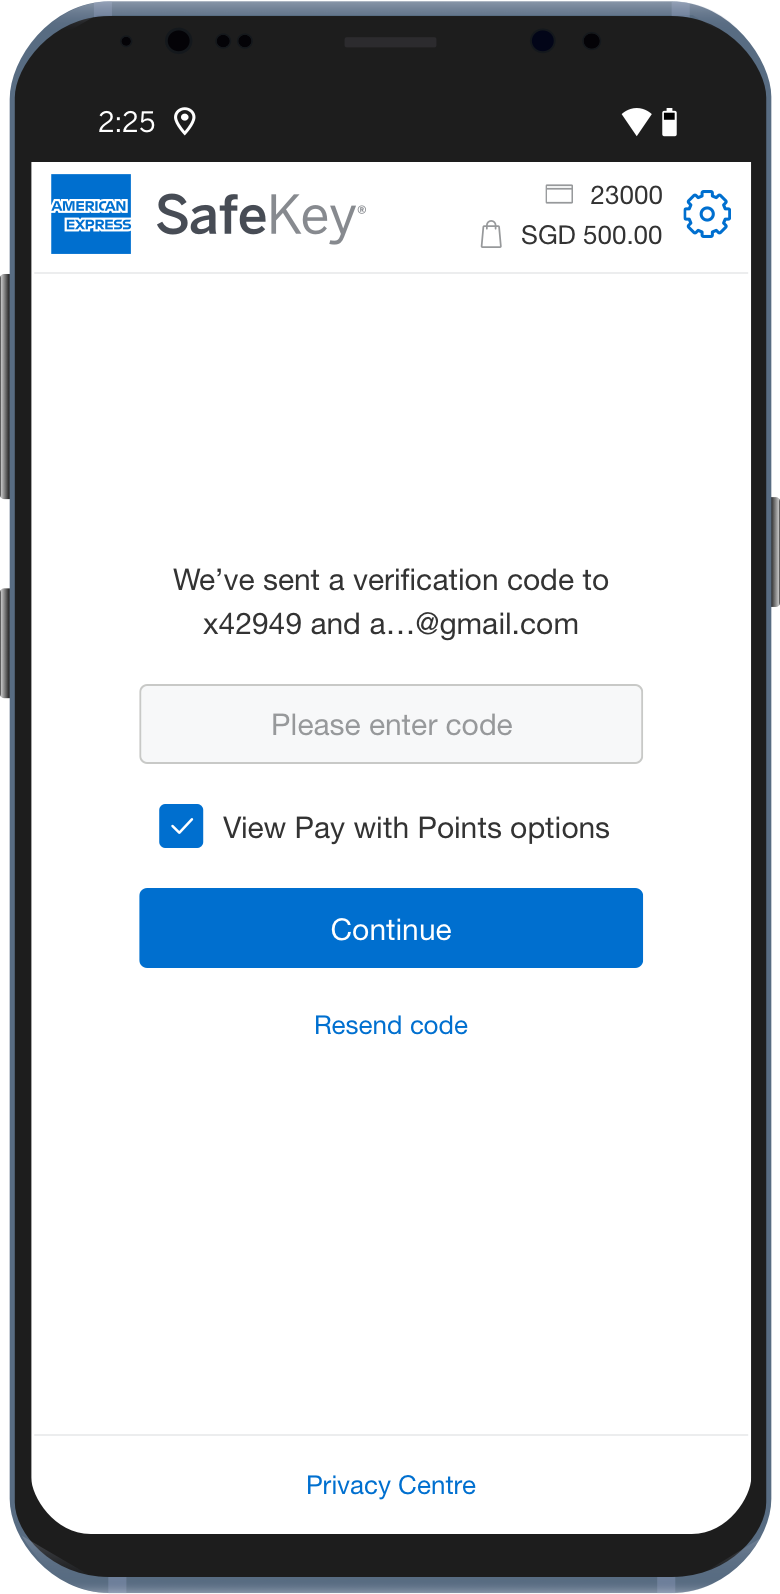Tap the card number ending 23000
Screen dimensions: 780x1594
[626, 195]
